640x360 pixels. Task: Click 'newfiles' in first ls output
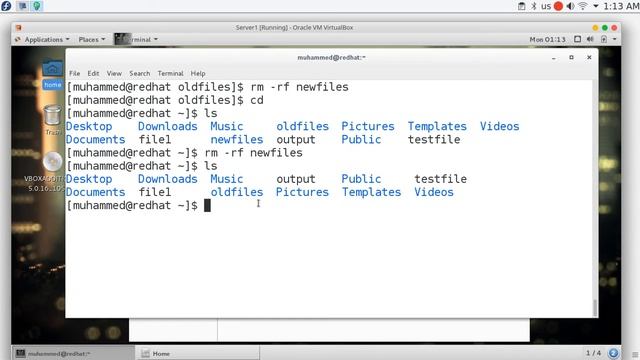[x=237, y=140]
